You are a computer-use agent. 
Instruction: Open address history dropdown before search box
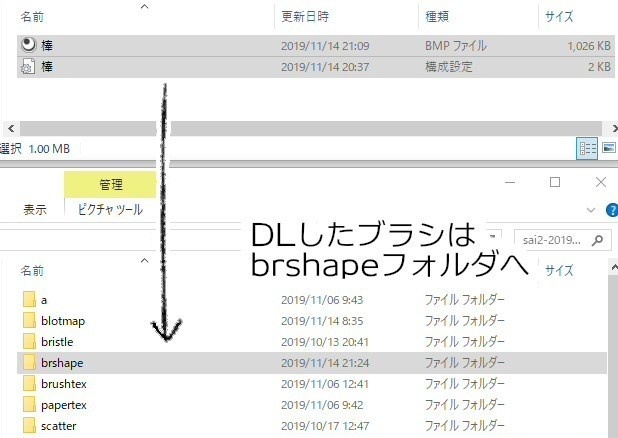493,237
